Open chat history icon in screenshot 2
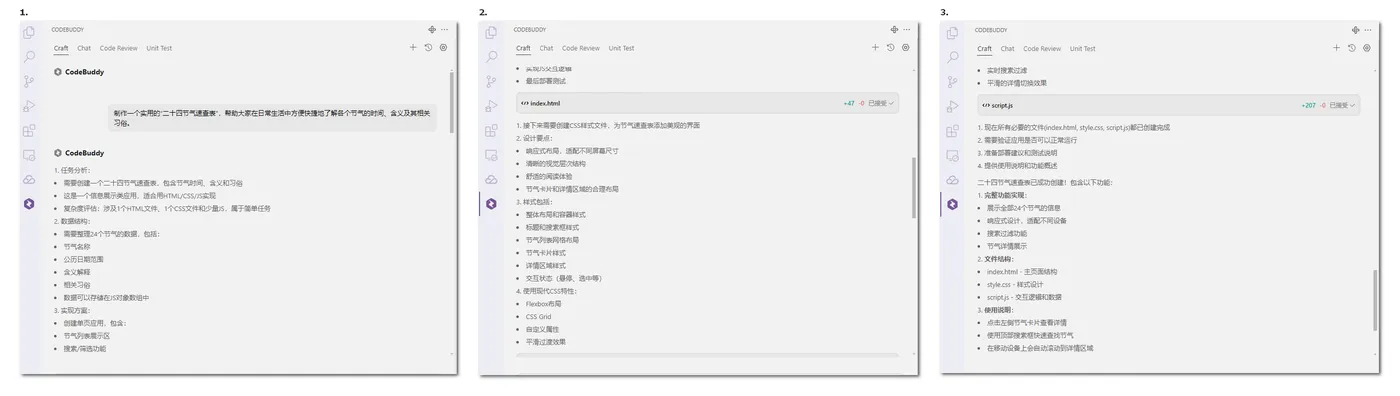 click(890, 47)
